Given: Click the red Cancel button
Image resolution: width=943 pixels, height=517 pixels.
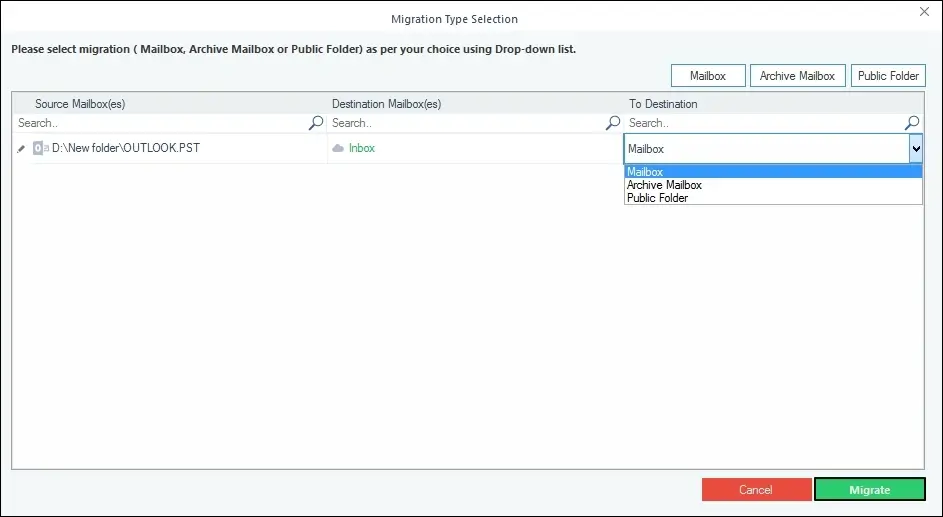Looking at the screenshot, I should coord(757,489).
